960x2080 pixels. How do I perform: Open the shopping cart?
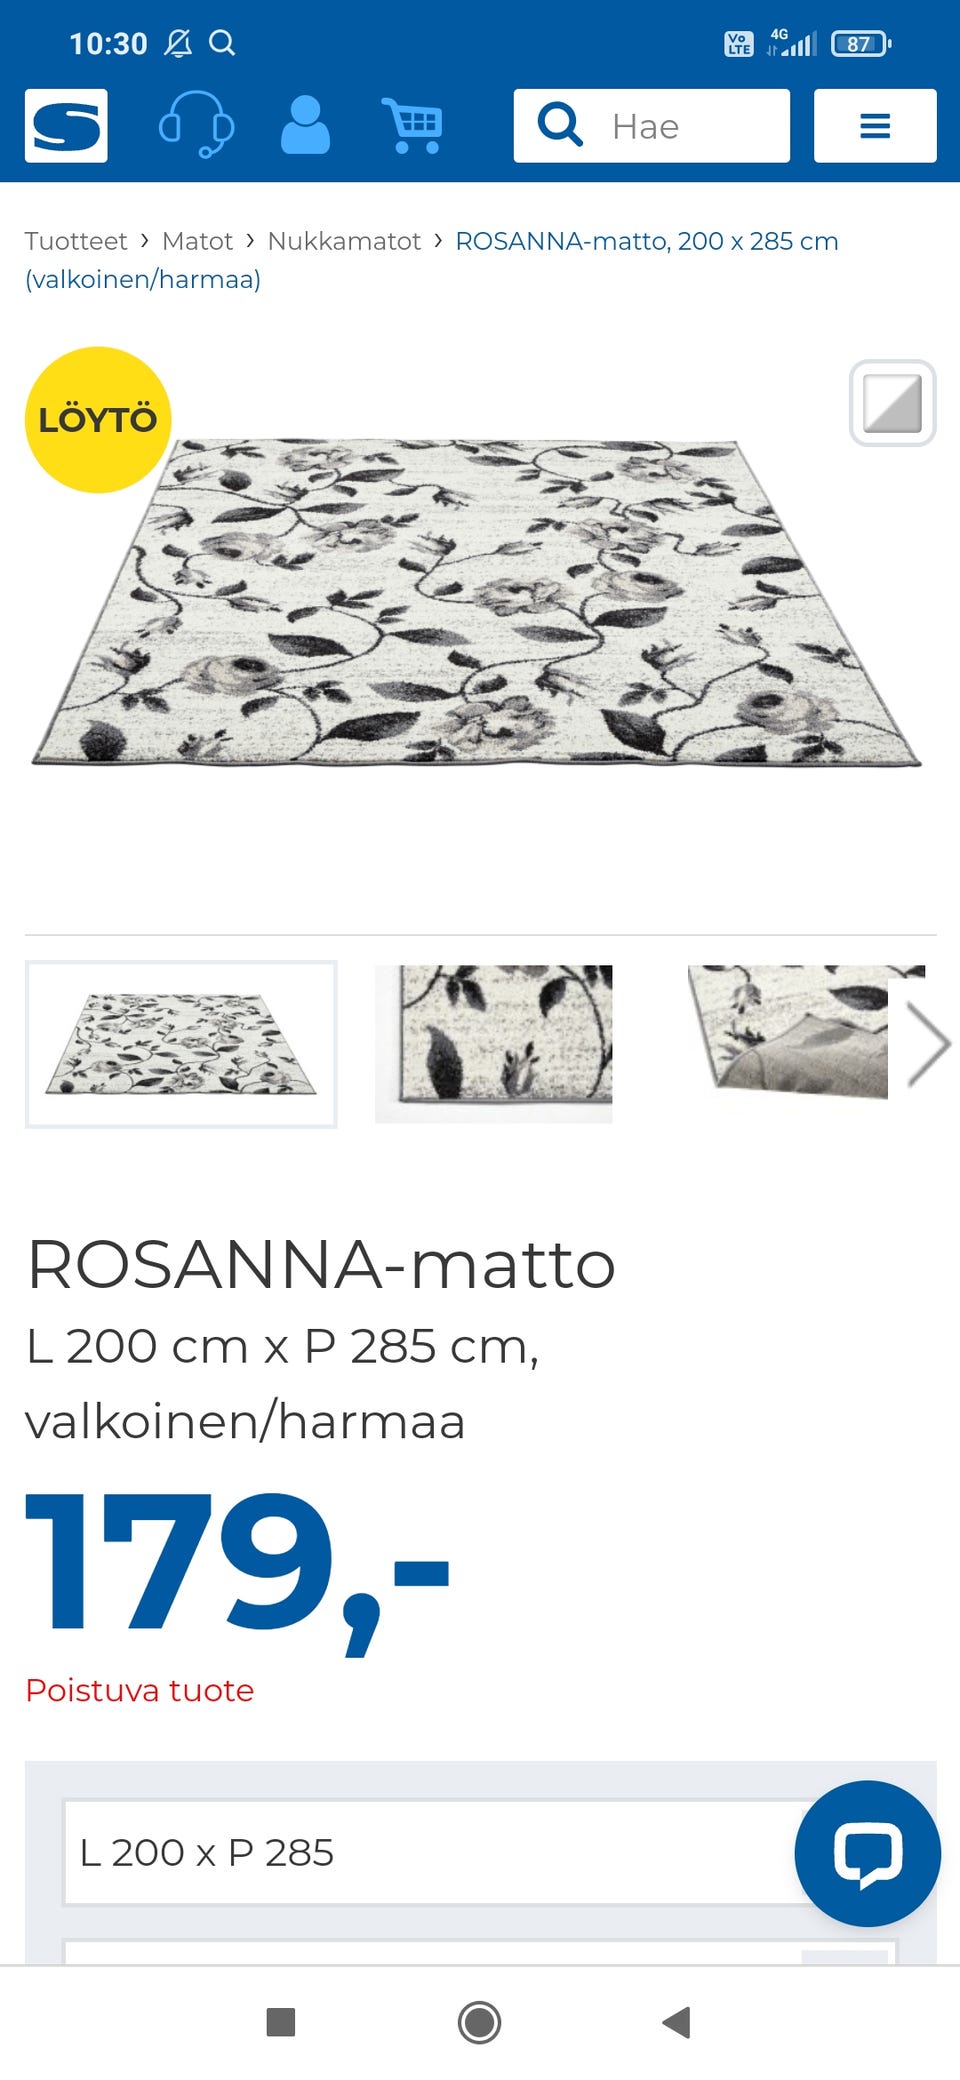click(x=412, y=126)
